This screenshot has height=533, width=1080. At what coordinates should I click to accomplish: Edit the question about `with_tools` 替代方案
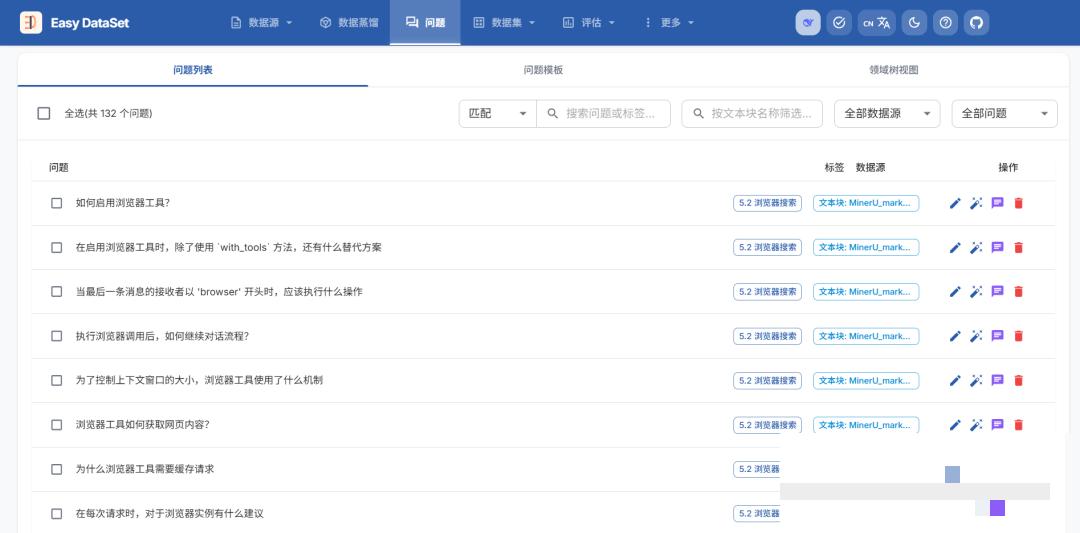[955, 247]
